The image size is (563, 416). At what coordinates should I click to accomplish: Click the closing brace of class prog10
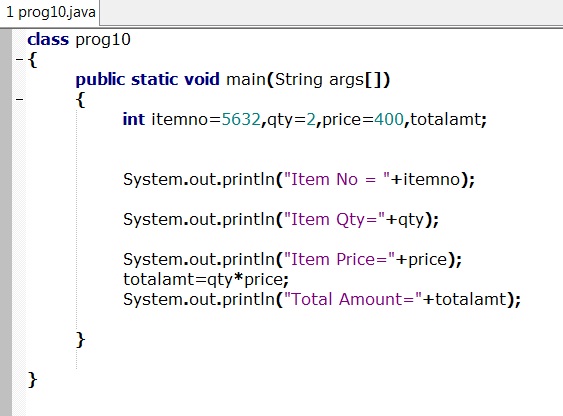(x=32, y=379)
